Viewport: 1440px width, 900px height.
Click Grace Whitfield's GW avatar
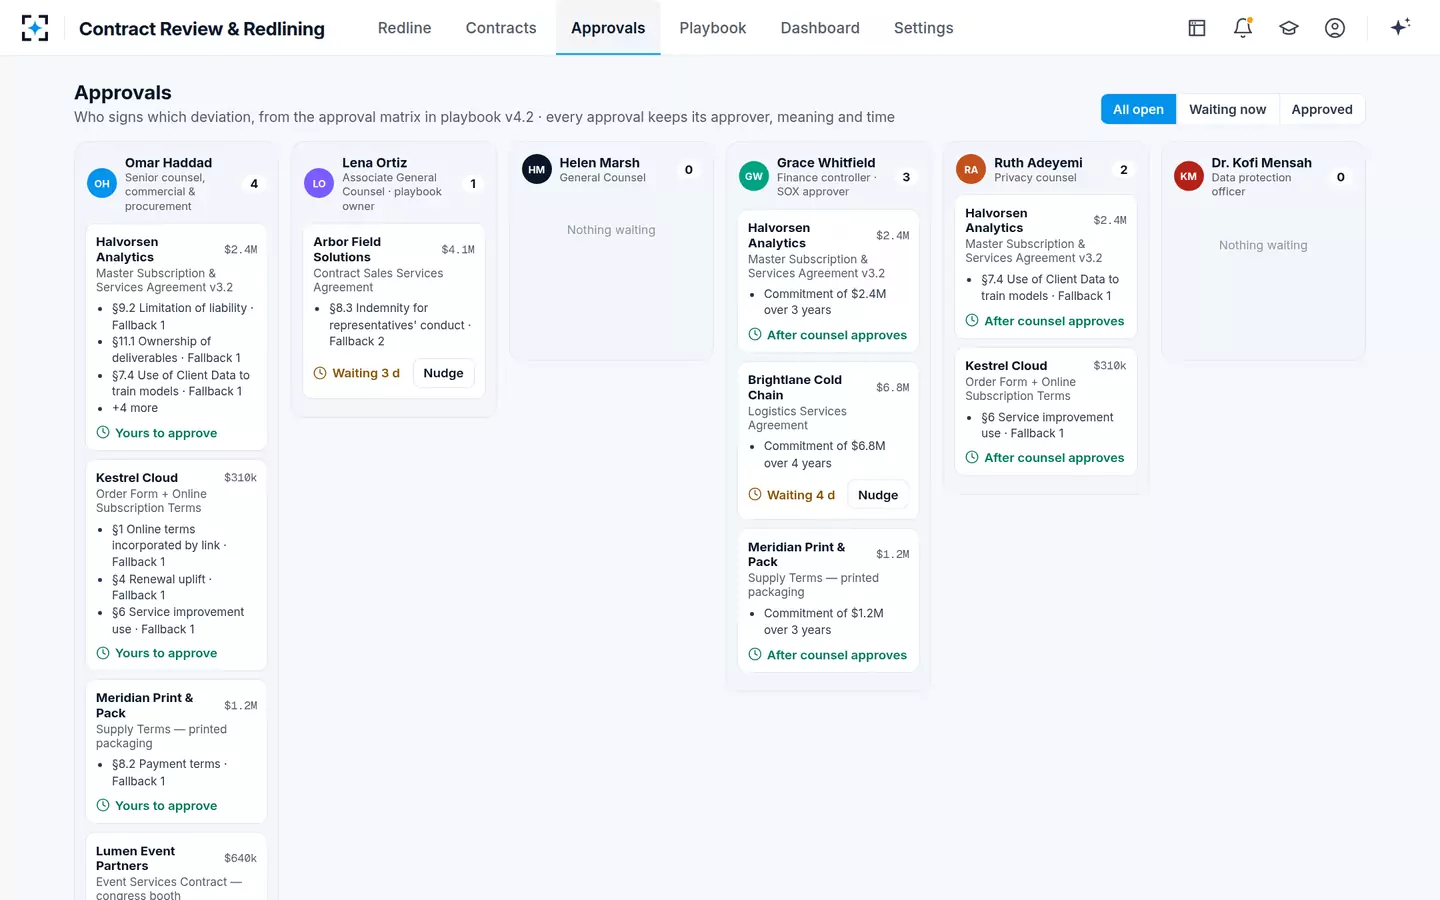pyautogui.click(x=754, y=177)
